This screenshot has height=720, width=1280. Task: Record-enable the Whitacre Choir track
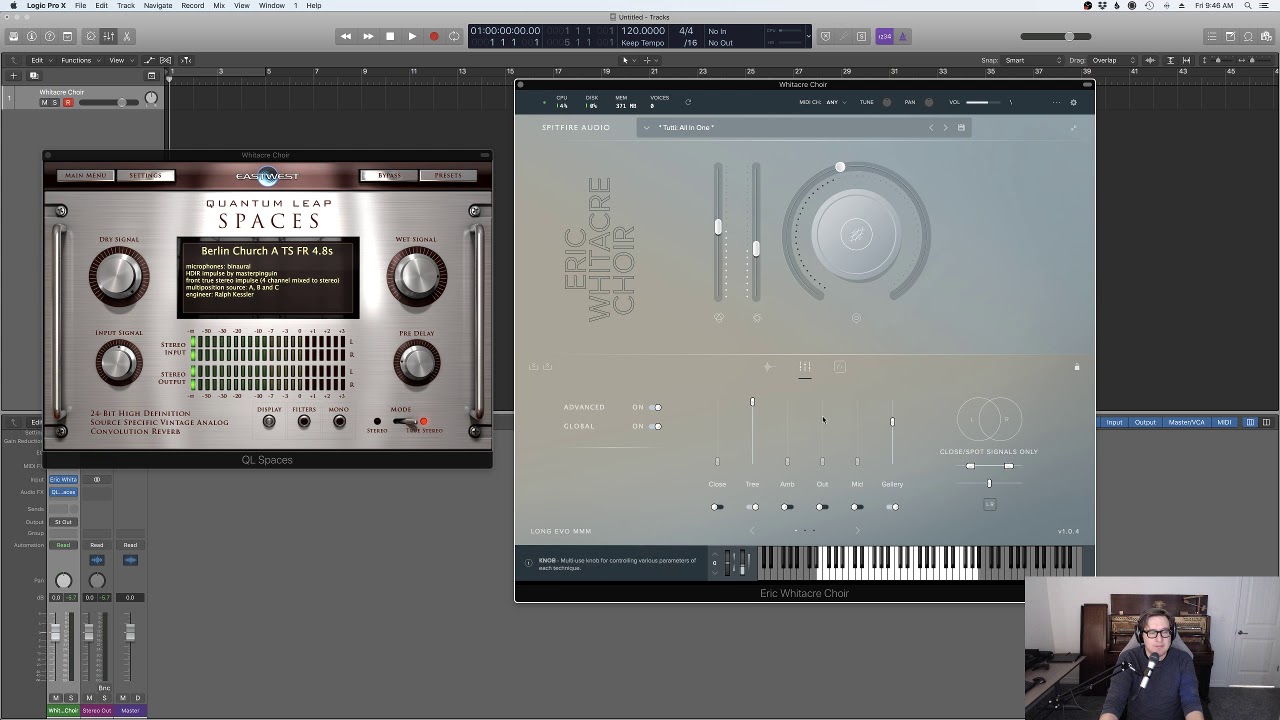click(68, 103)
